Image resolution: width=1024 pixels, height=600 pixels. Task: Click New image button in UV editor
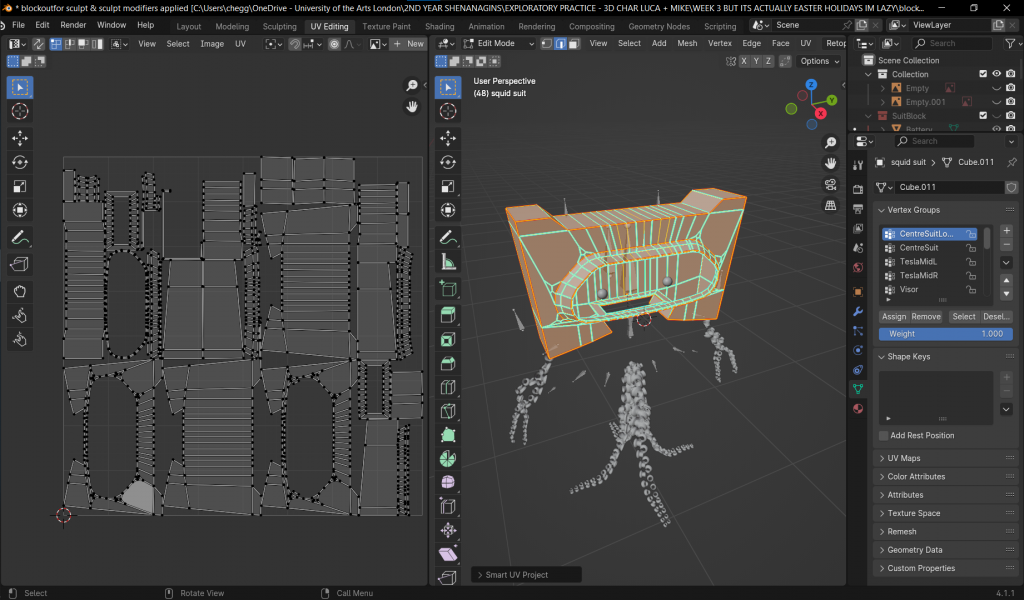pyautogui.click(x=409, y=44)
